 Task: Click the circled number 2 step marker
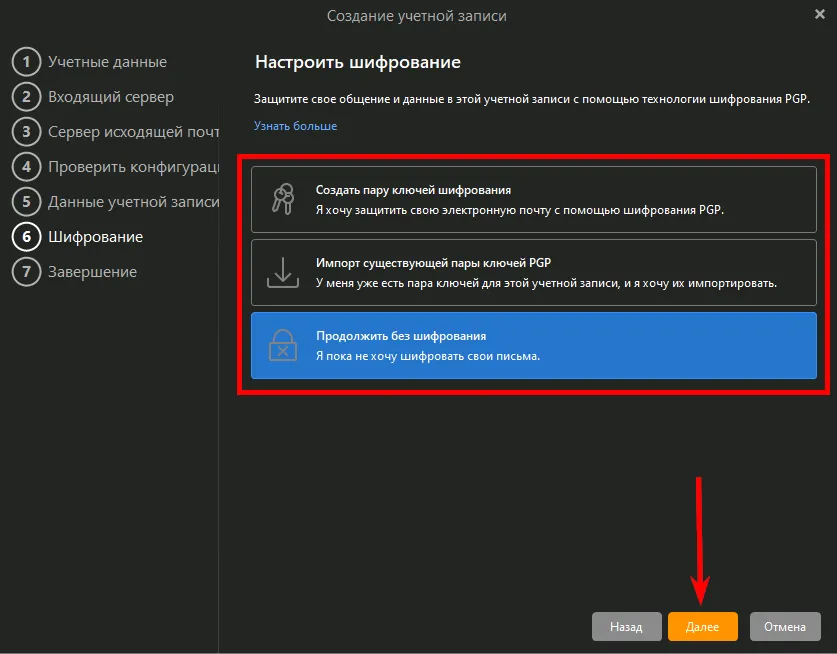pyautogui.click(x=25, y=97)
